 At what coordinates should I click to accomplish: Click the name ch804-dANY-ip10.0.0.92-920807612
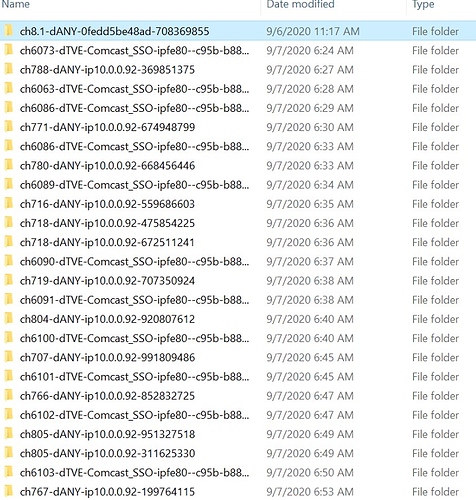107,319
